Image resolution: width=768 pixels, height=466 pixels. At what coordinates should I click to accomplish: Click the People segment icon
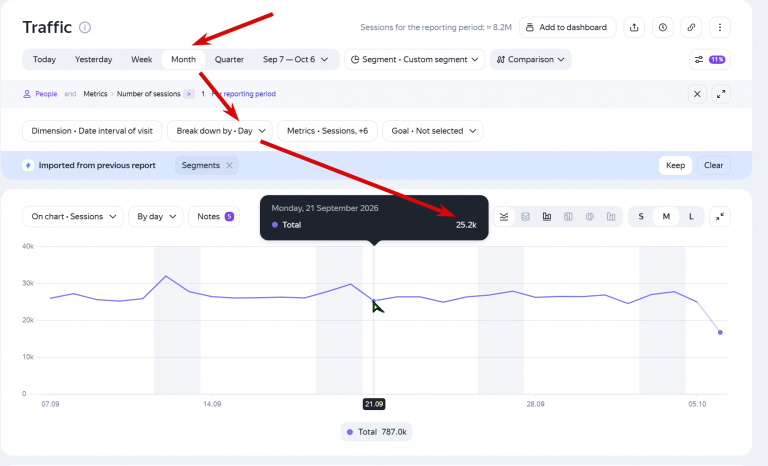click(27, 94)
